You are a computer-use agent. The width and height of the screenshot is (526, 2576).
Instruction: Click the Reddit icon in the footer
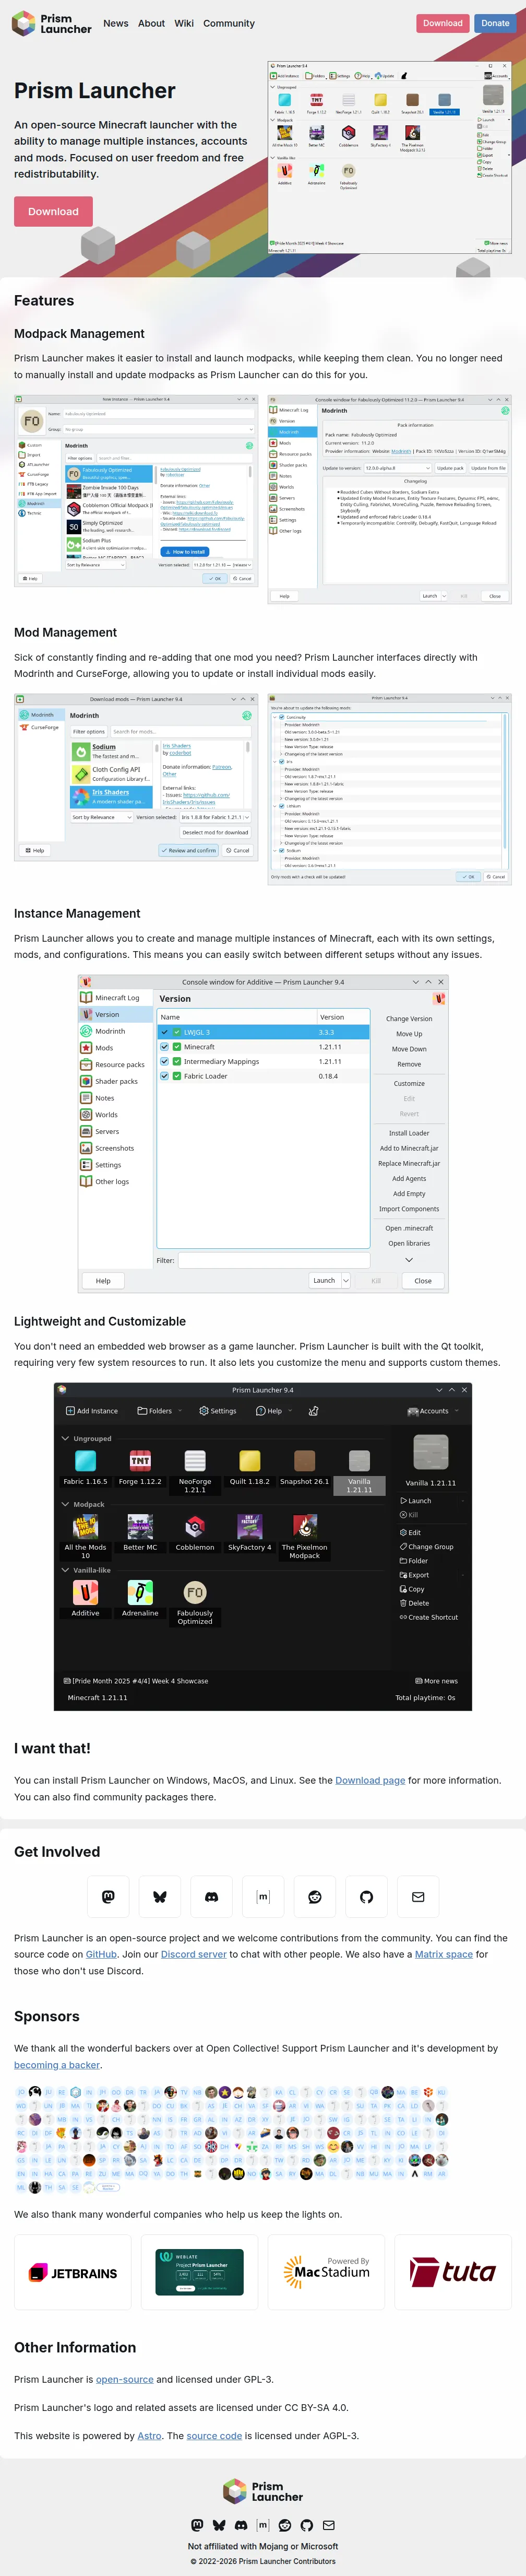point(285,2525)
